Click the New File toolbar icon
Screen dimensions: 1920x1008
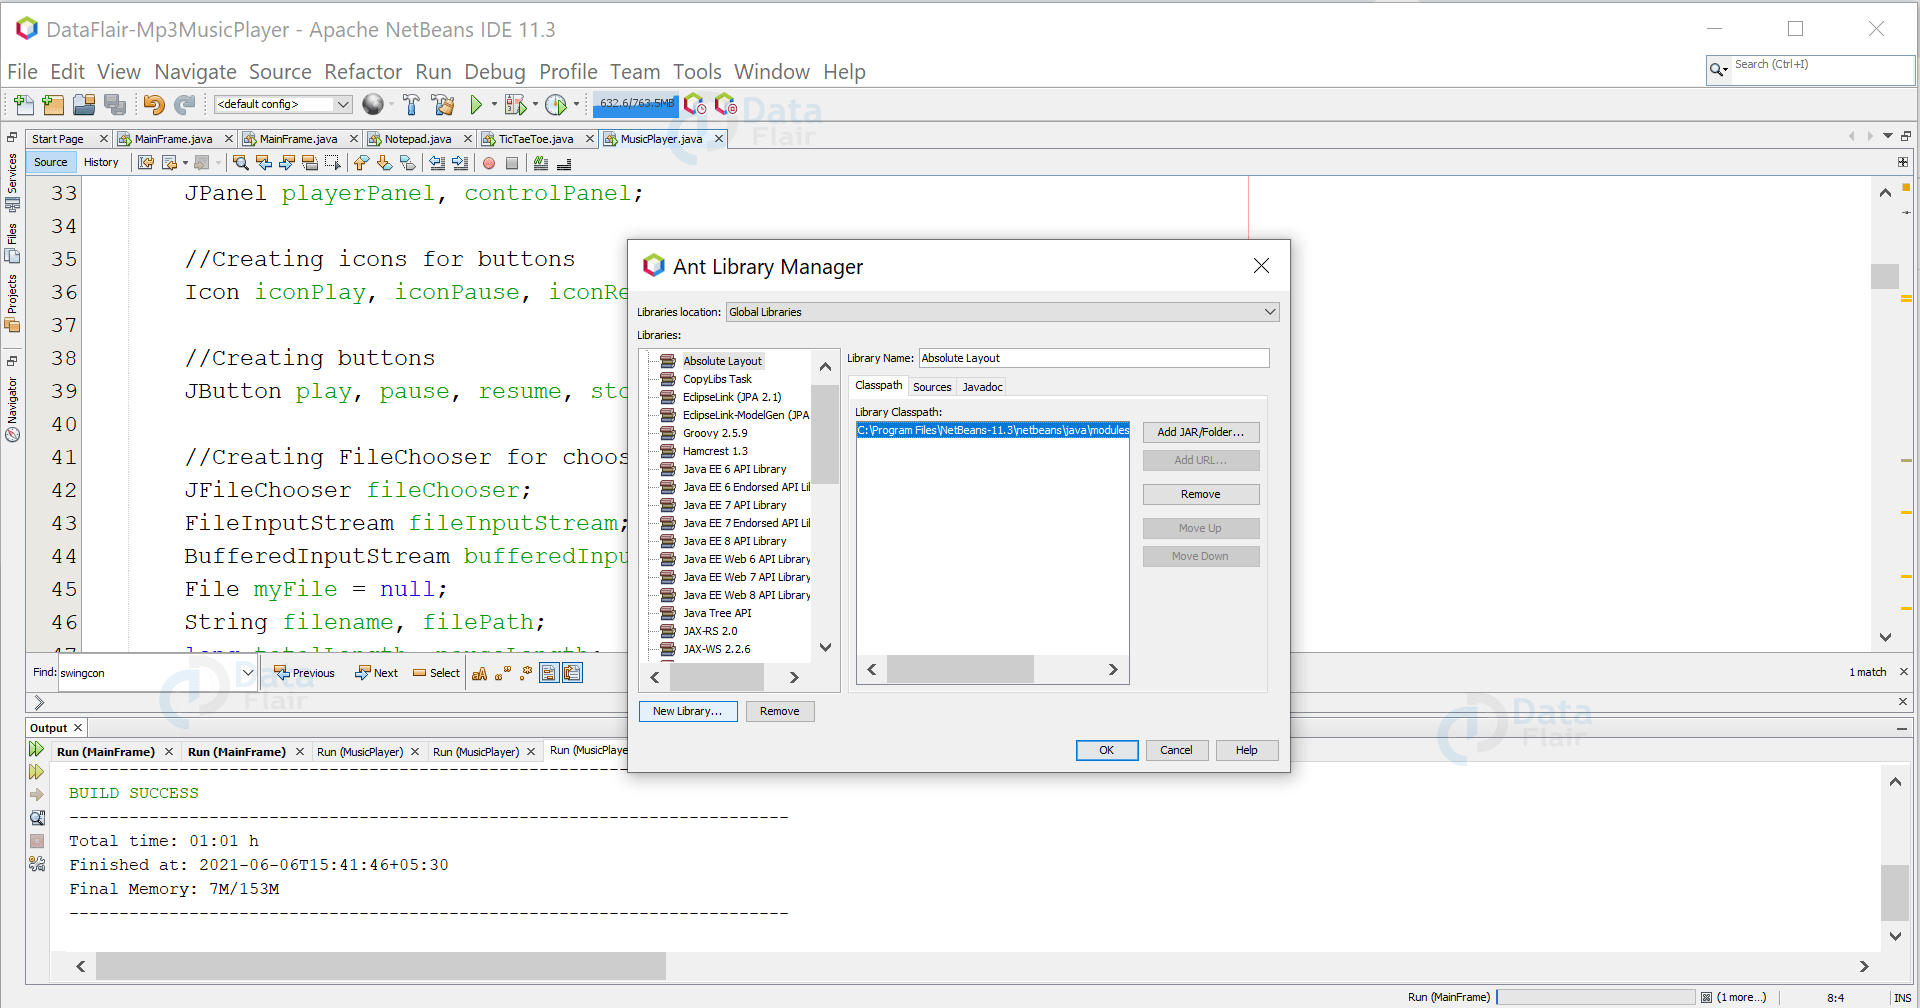pyautogui.click(x=24, y=104)
